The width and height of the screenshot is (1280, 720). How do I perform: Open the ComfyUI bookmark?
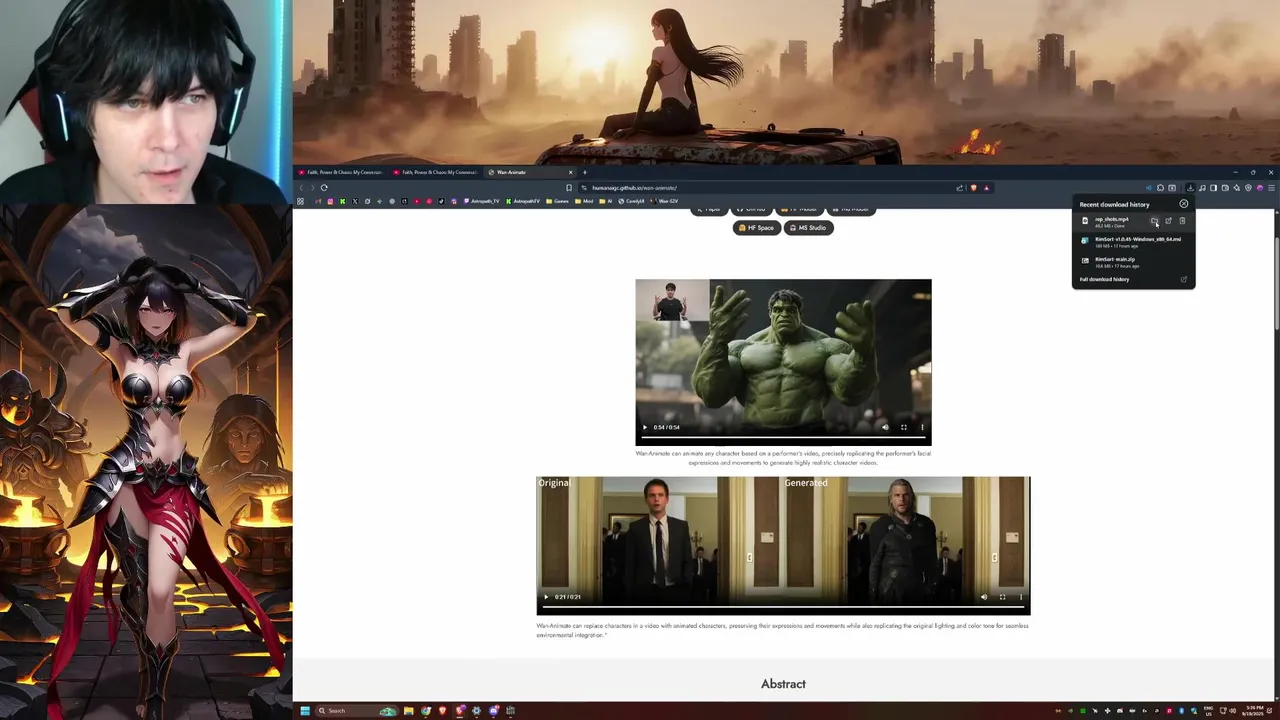click(x=631, y=201)
